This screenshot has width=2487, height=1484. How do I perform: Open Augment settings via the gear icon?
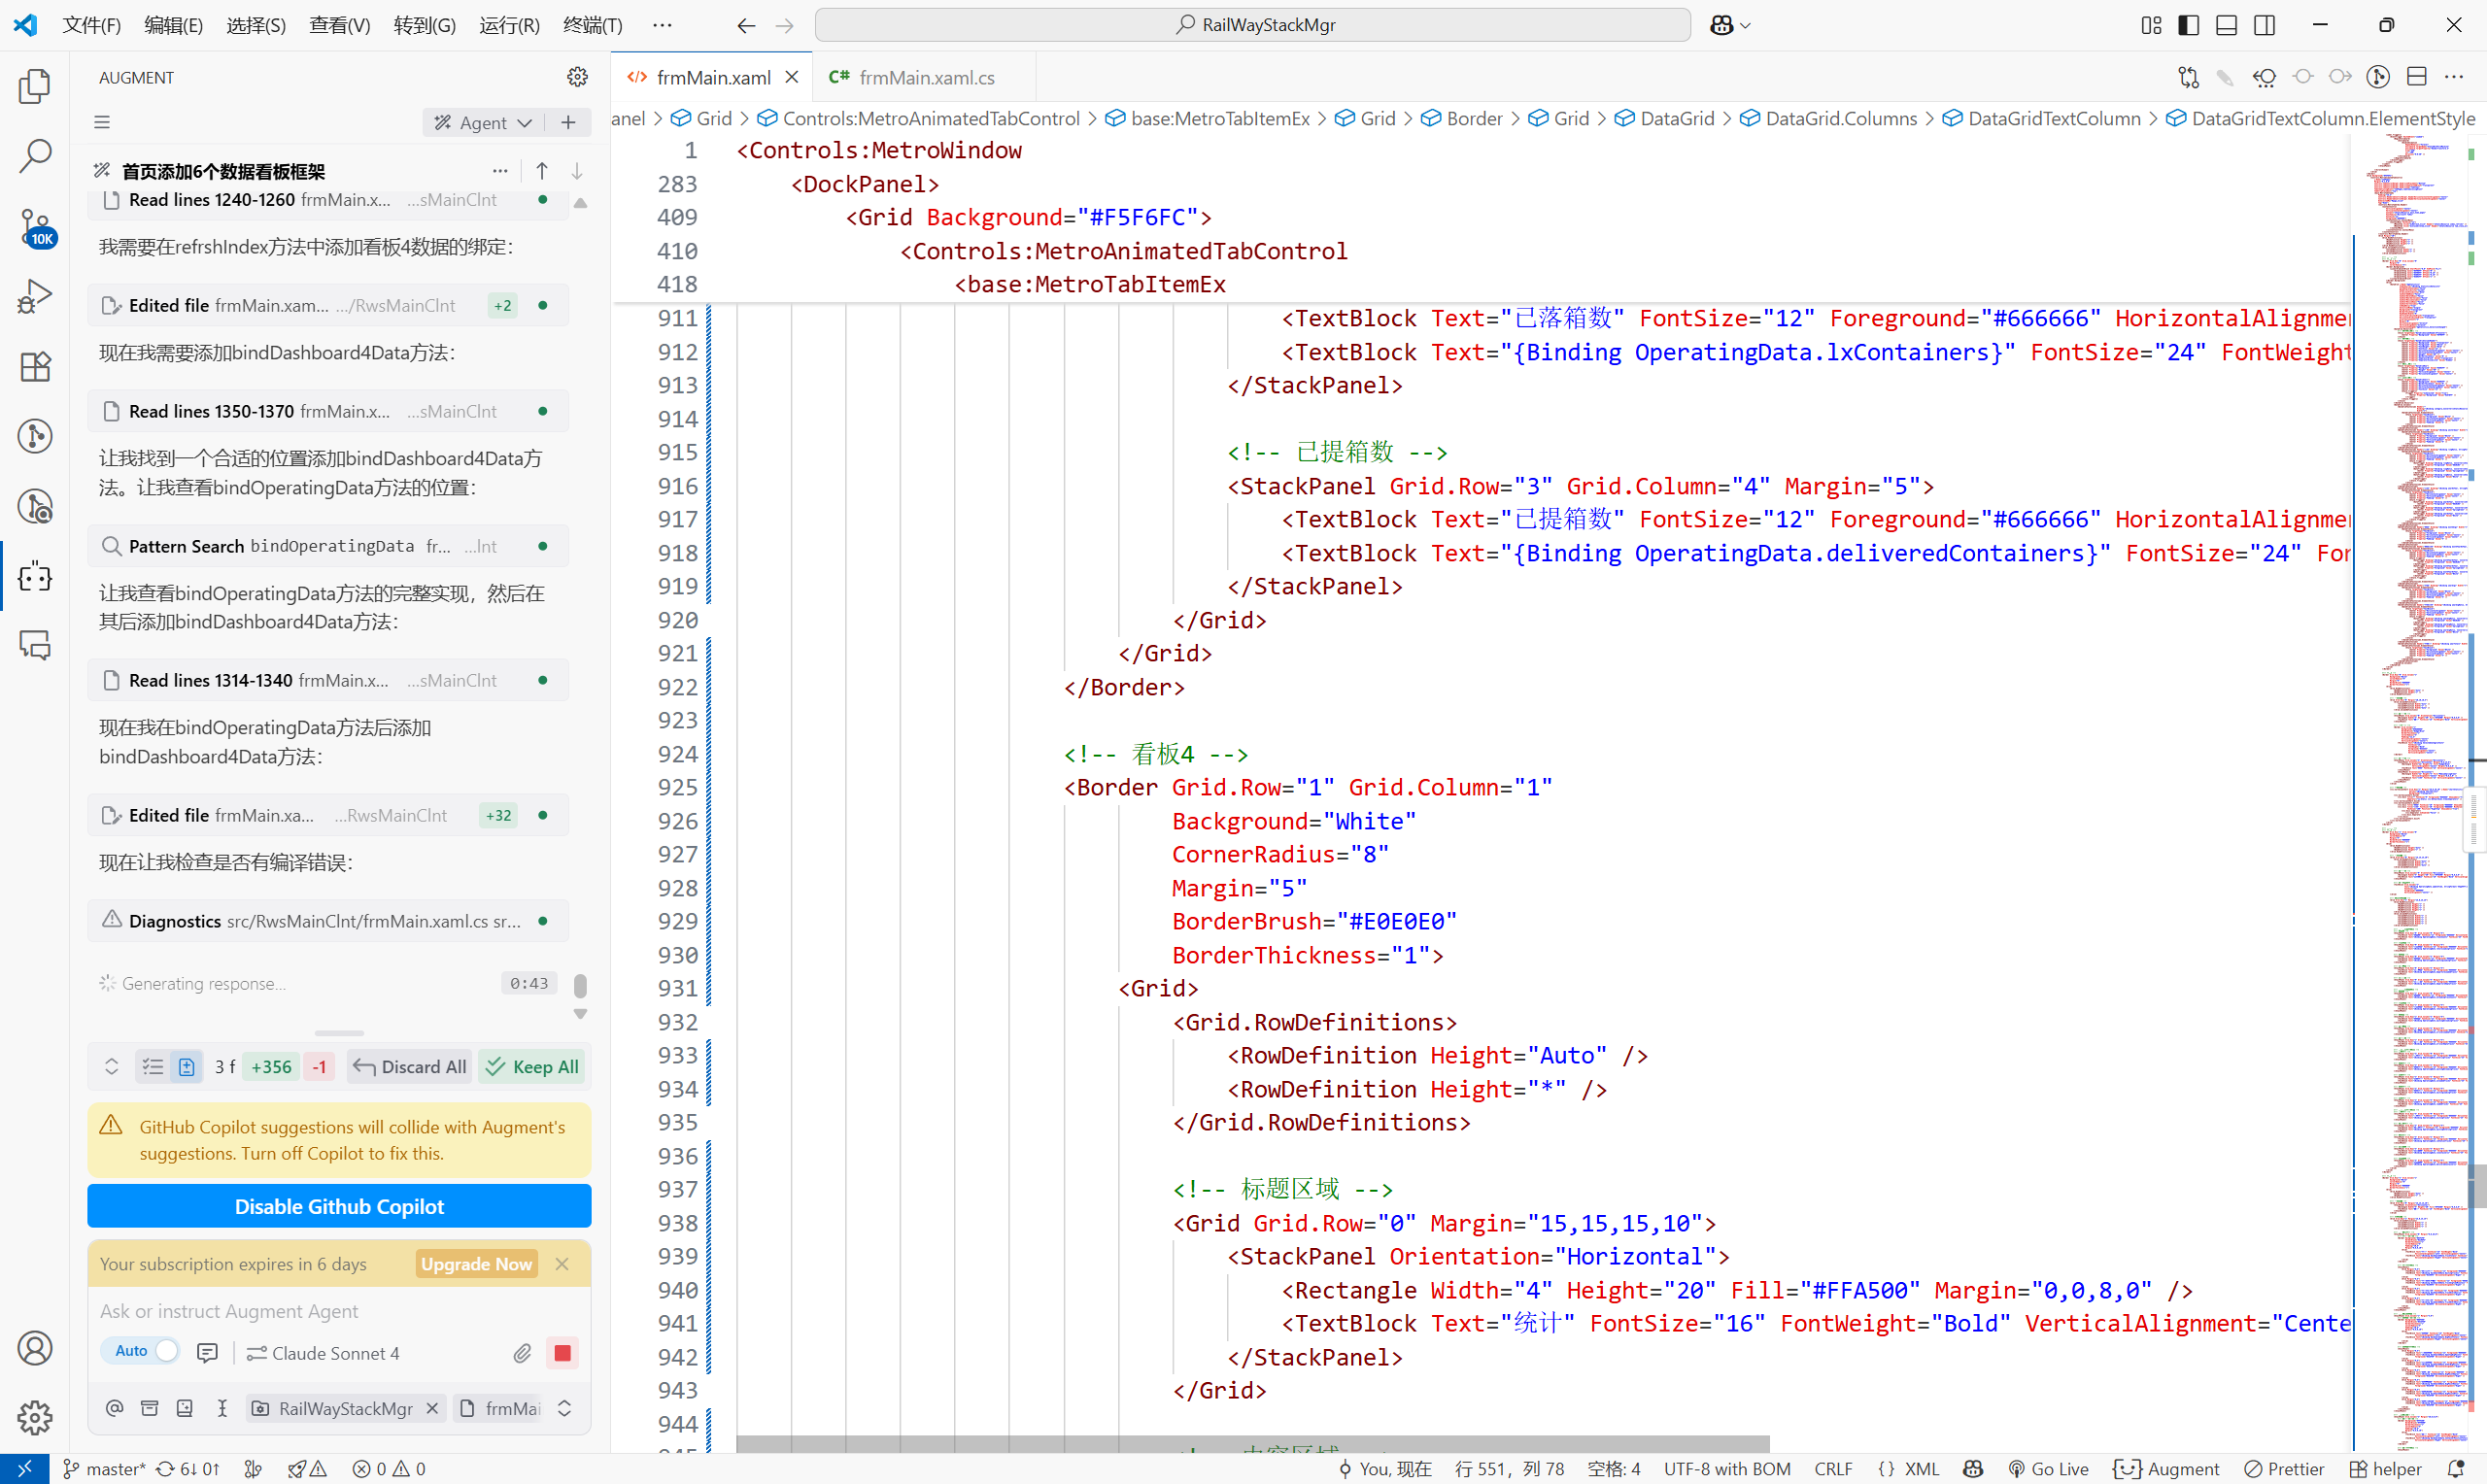[x=578, y=76]
